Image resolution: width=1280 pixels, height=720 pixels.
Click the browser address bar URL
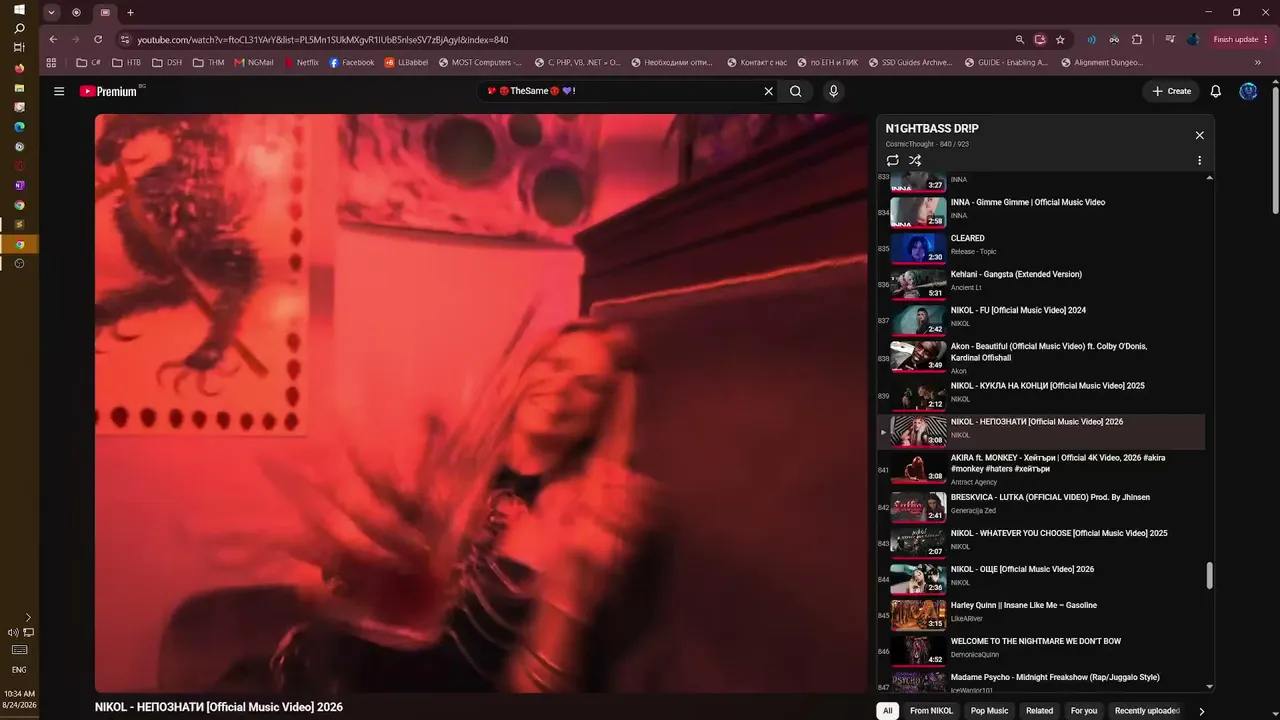323,40
